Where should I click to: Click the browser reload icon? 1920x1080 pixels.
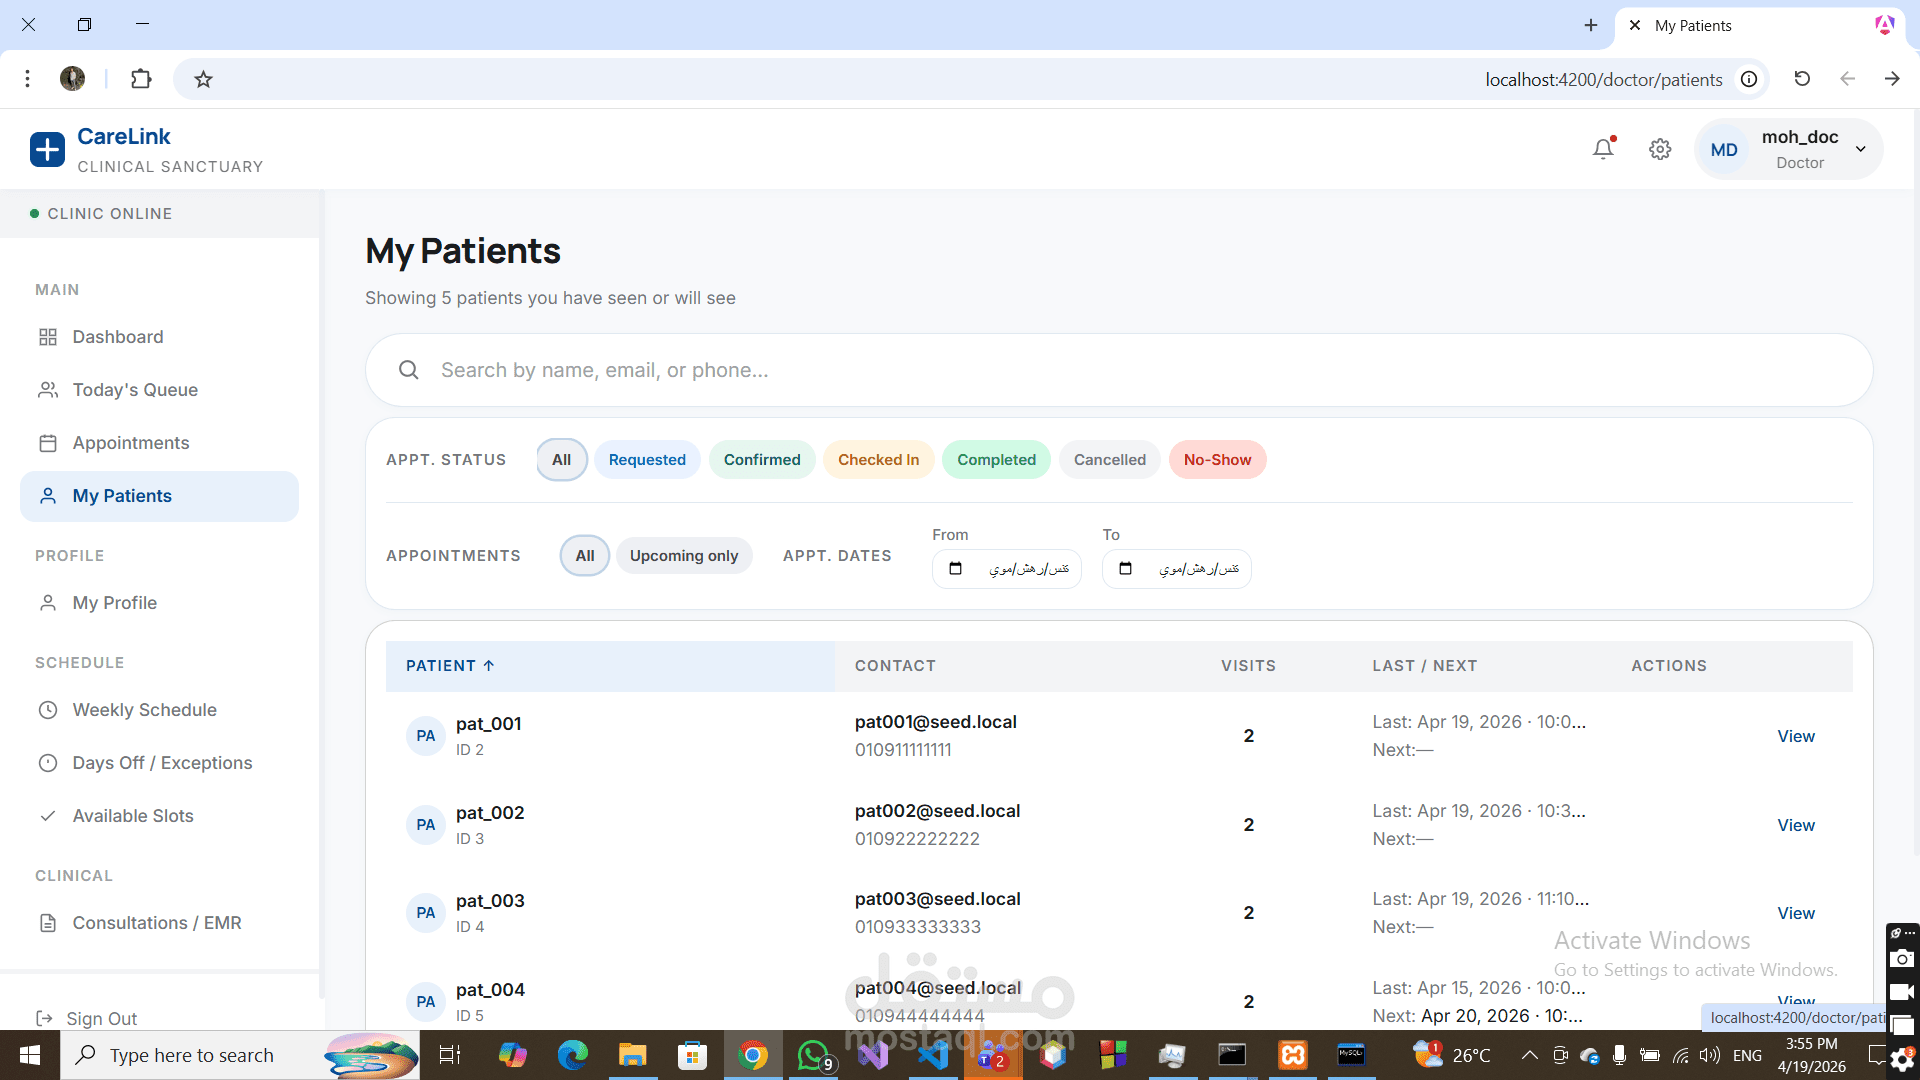[x=1802, y=79]
